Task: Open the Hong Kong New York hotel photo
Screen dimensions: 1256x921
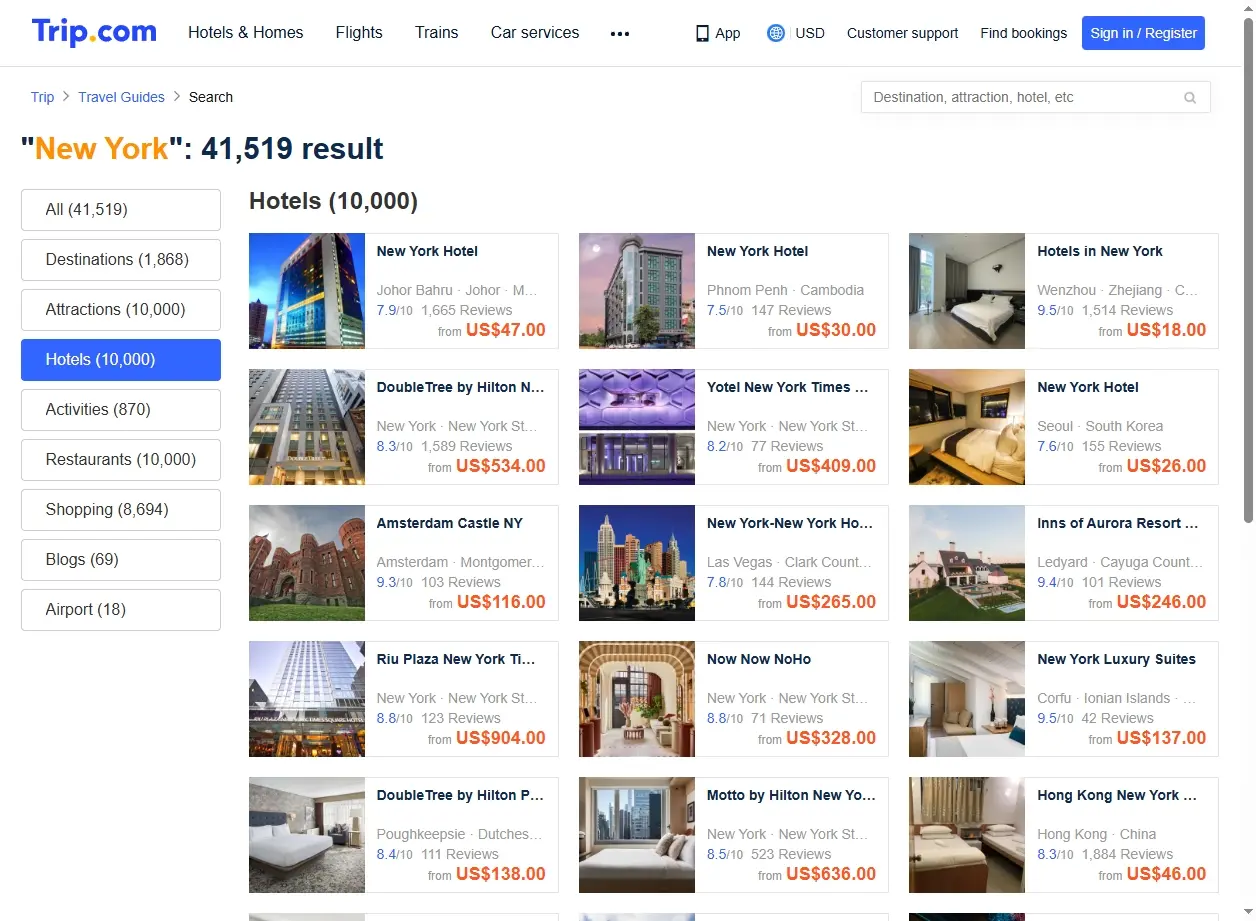Action: 967,835
